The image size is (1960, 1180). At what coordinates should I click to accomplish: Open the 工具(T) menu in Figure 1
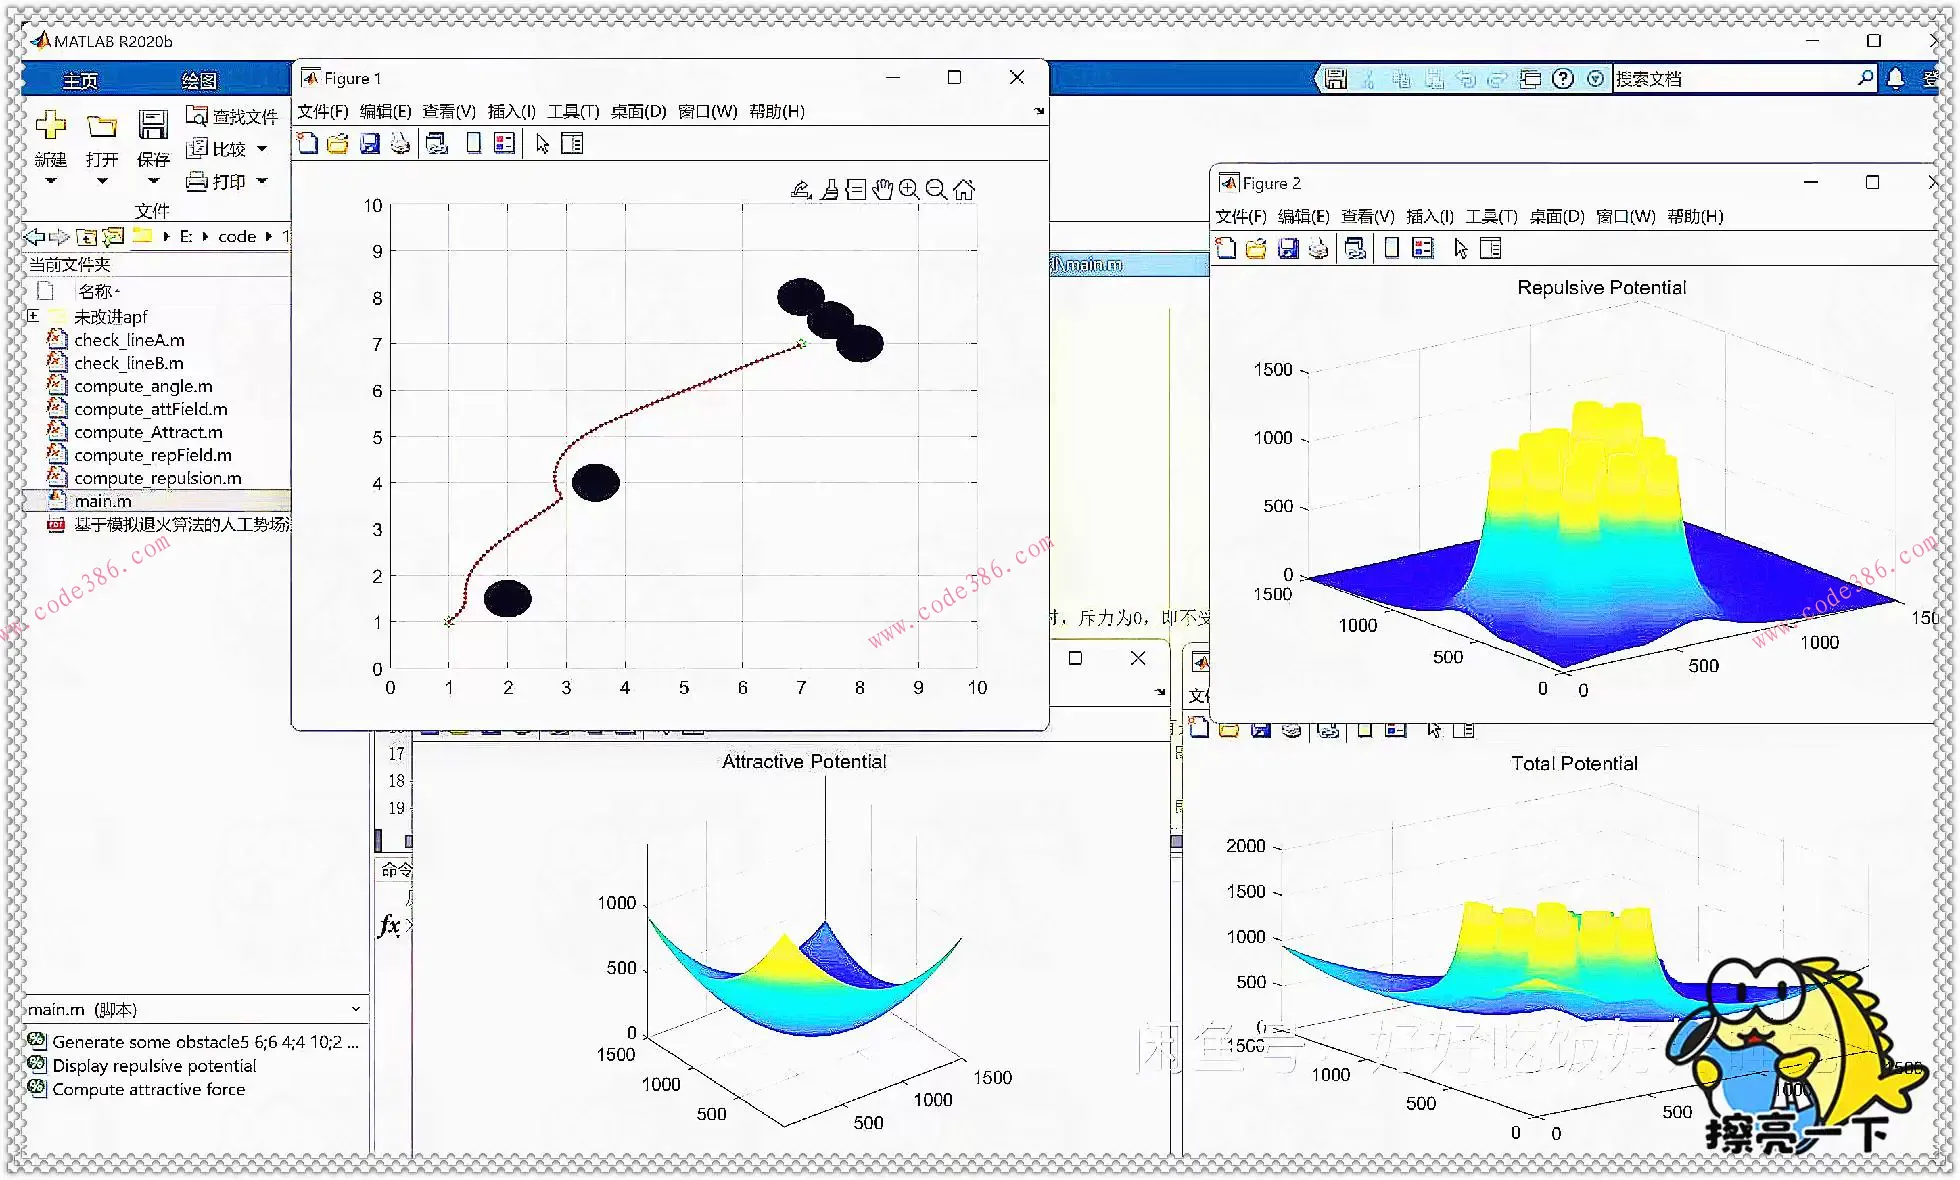tap(572, 111)
